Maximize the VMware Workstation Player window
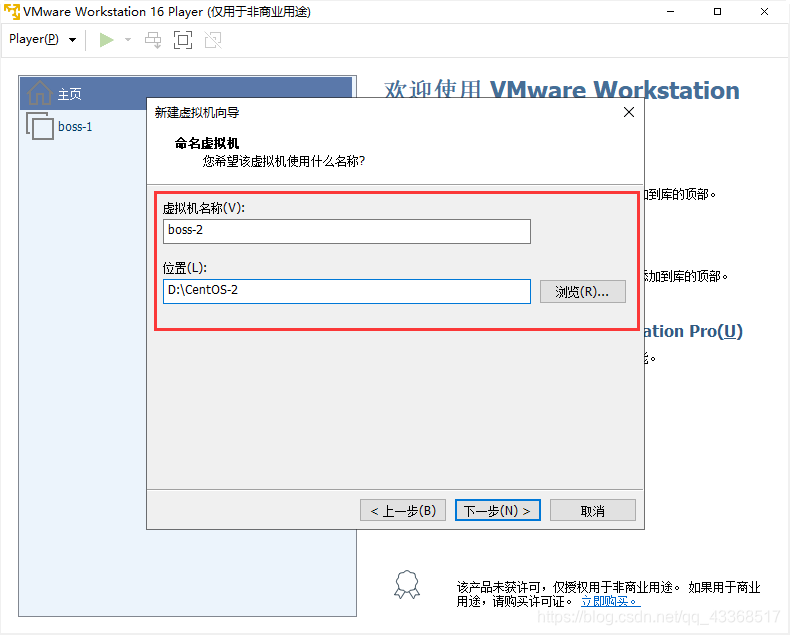 tap(717, 12)
